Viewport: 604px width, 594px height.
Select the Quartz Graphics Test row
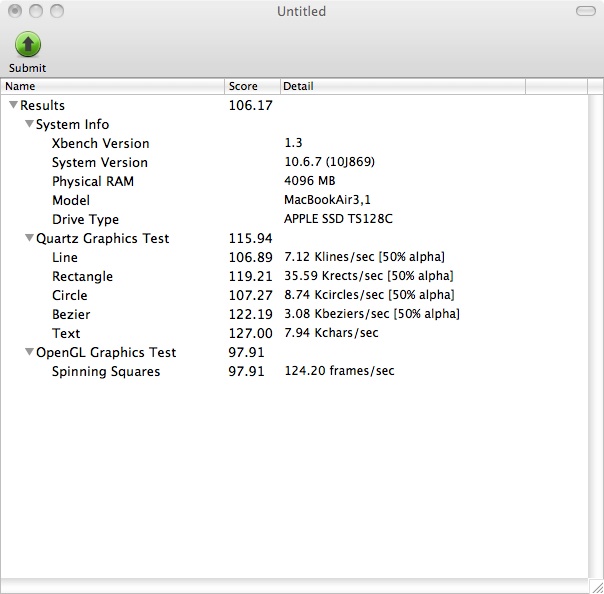(294, 238)
